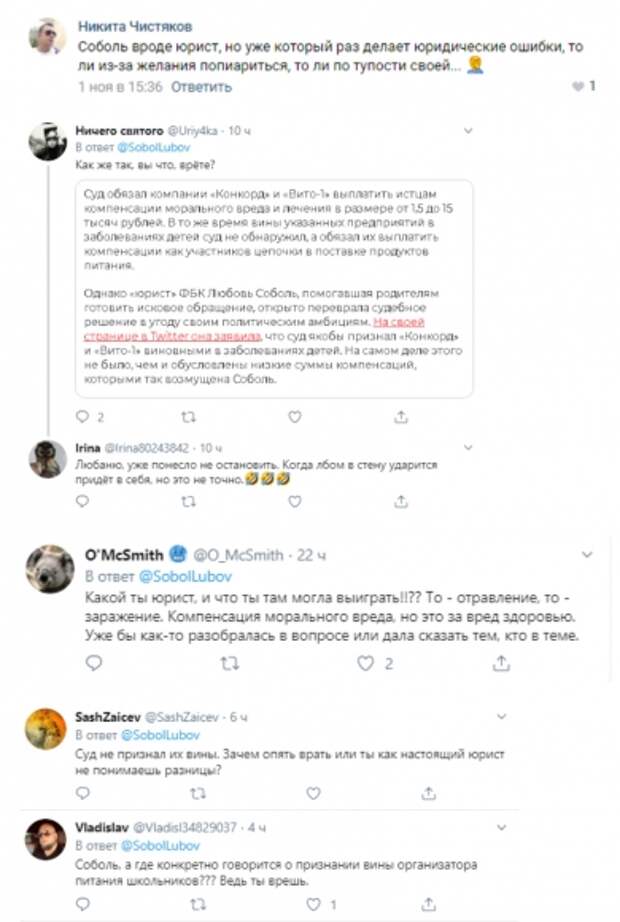This screenshot has height=922, width=620.
Task: Open reply on O'McSmith's tweet
Action: click(x=94, y=662)
